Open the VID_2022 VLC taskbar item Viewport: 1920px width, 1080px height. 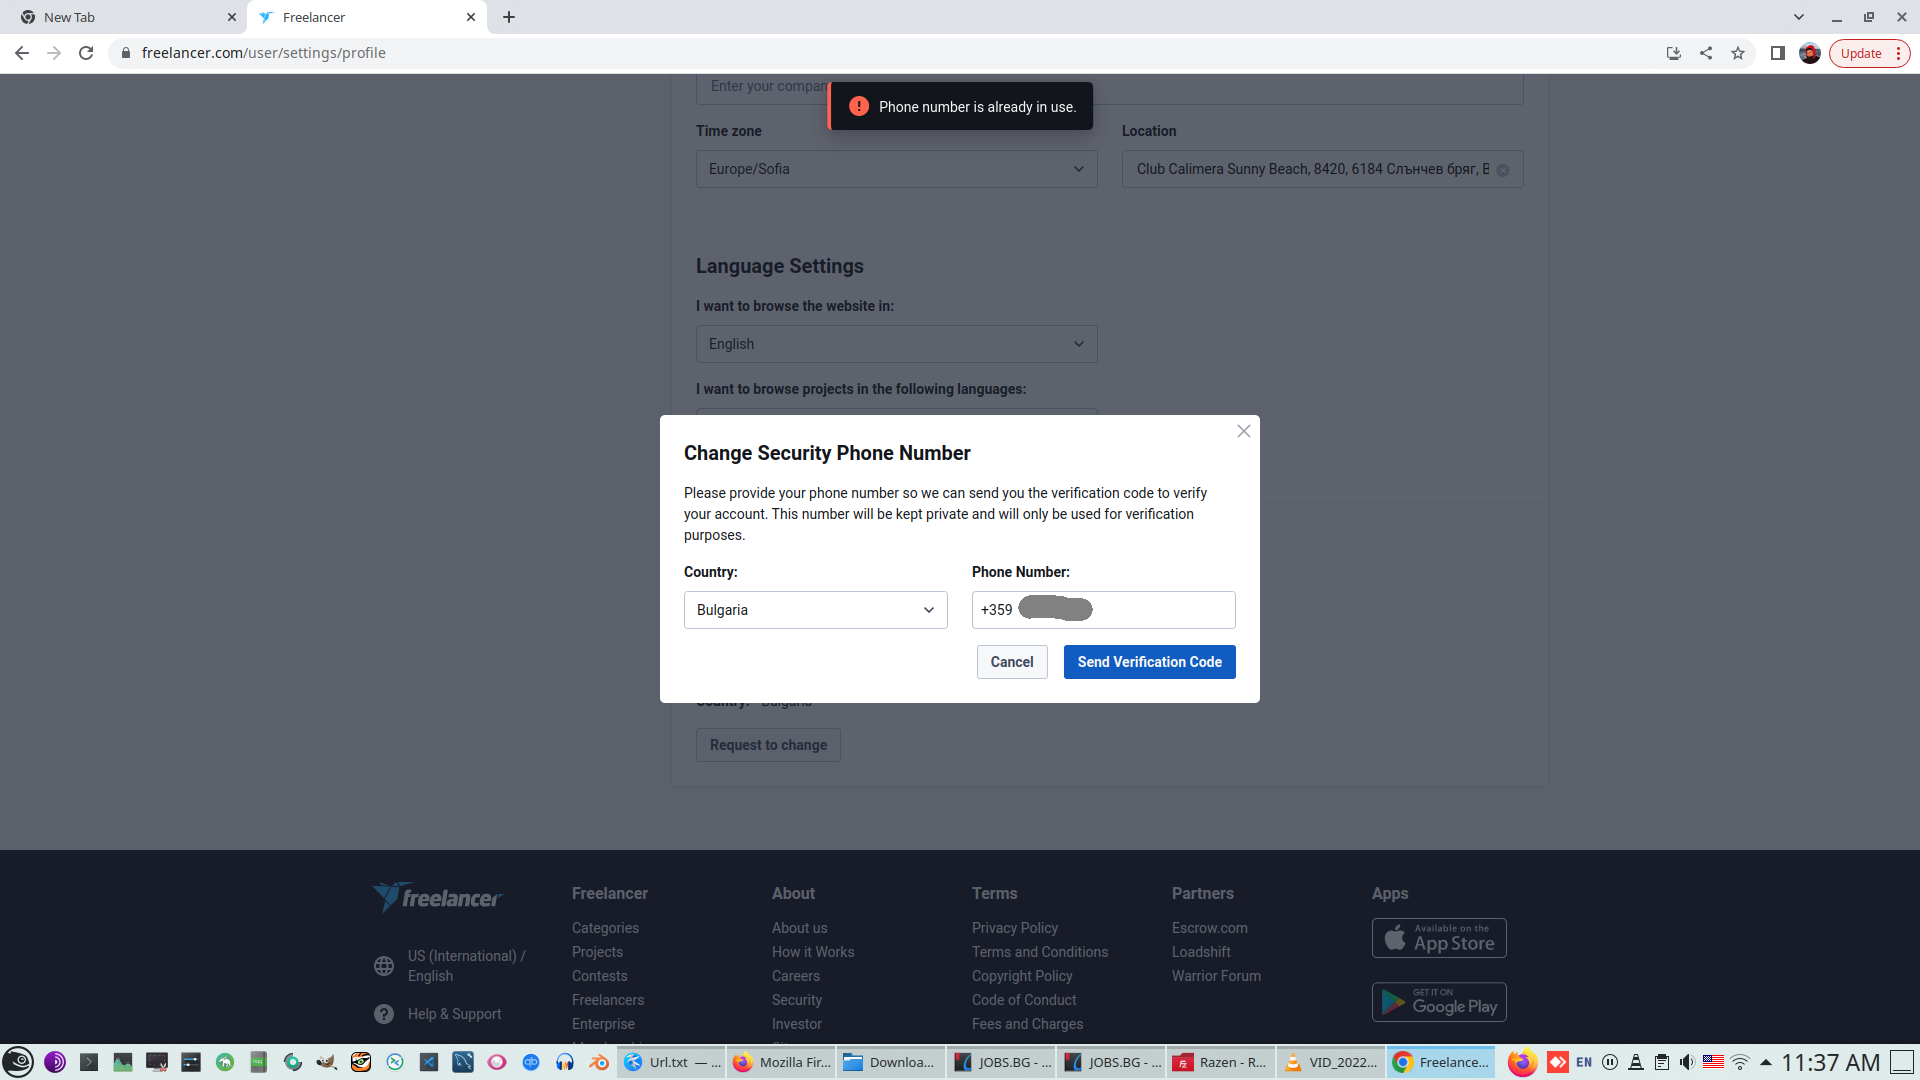coord(1331,1062)
